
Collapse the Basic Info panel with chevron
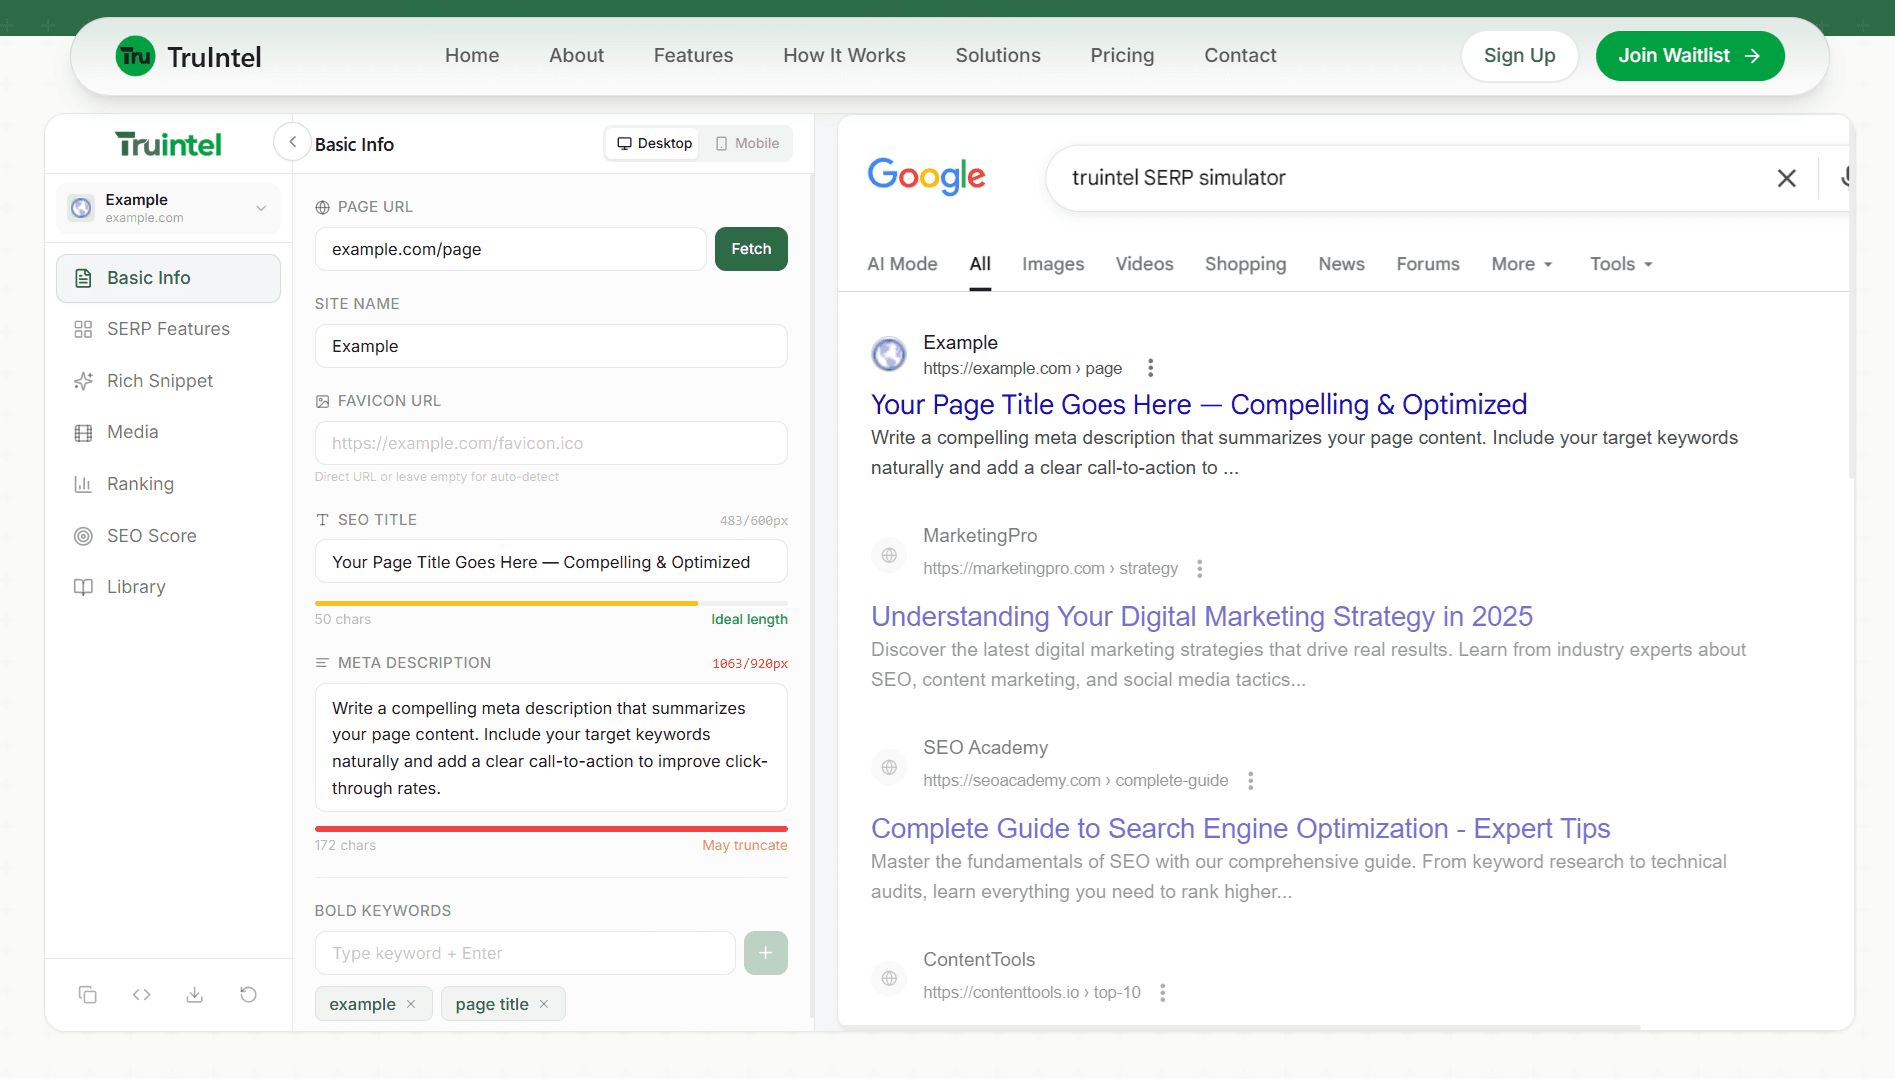(292, 142)
